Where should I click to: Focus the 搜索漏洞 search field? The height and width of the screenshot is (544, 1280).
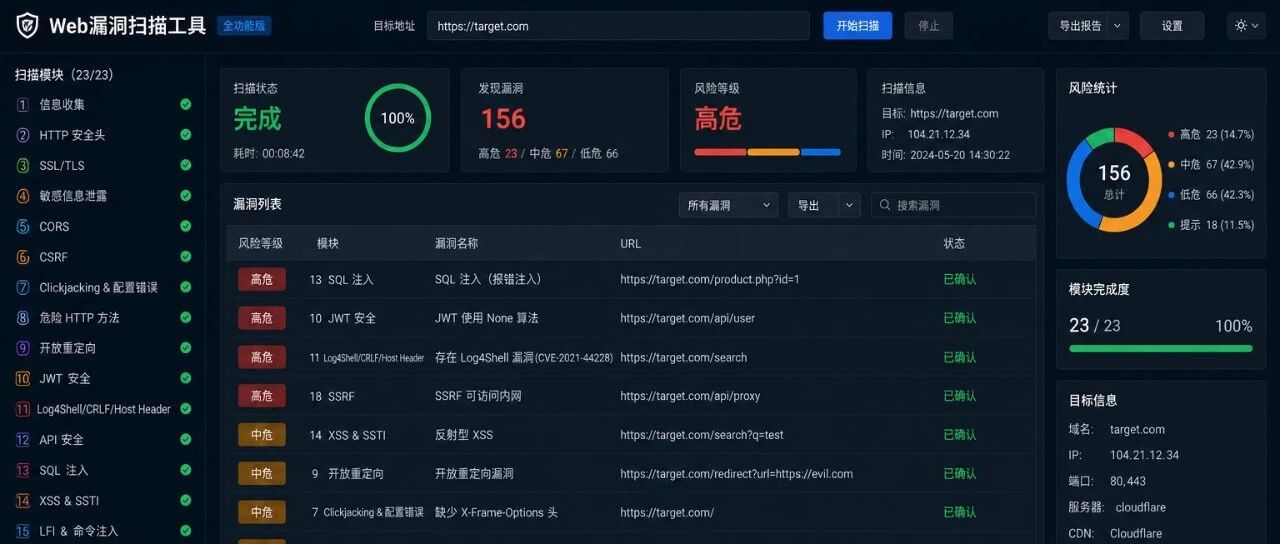tap(953, 205)
